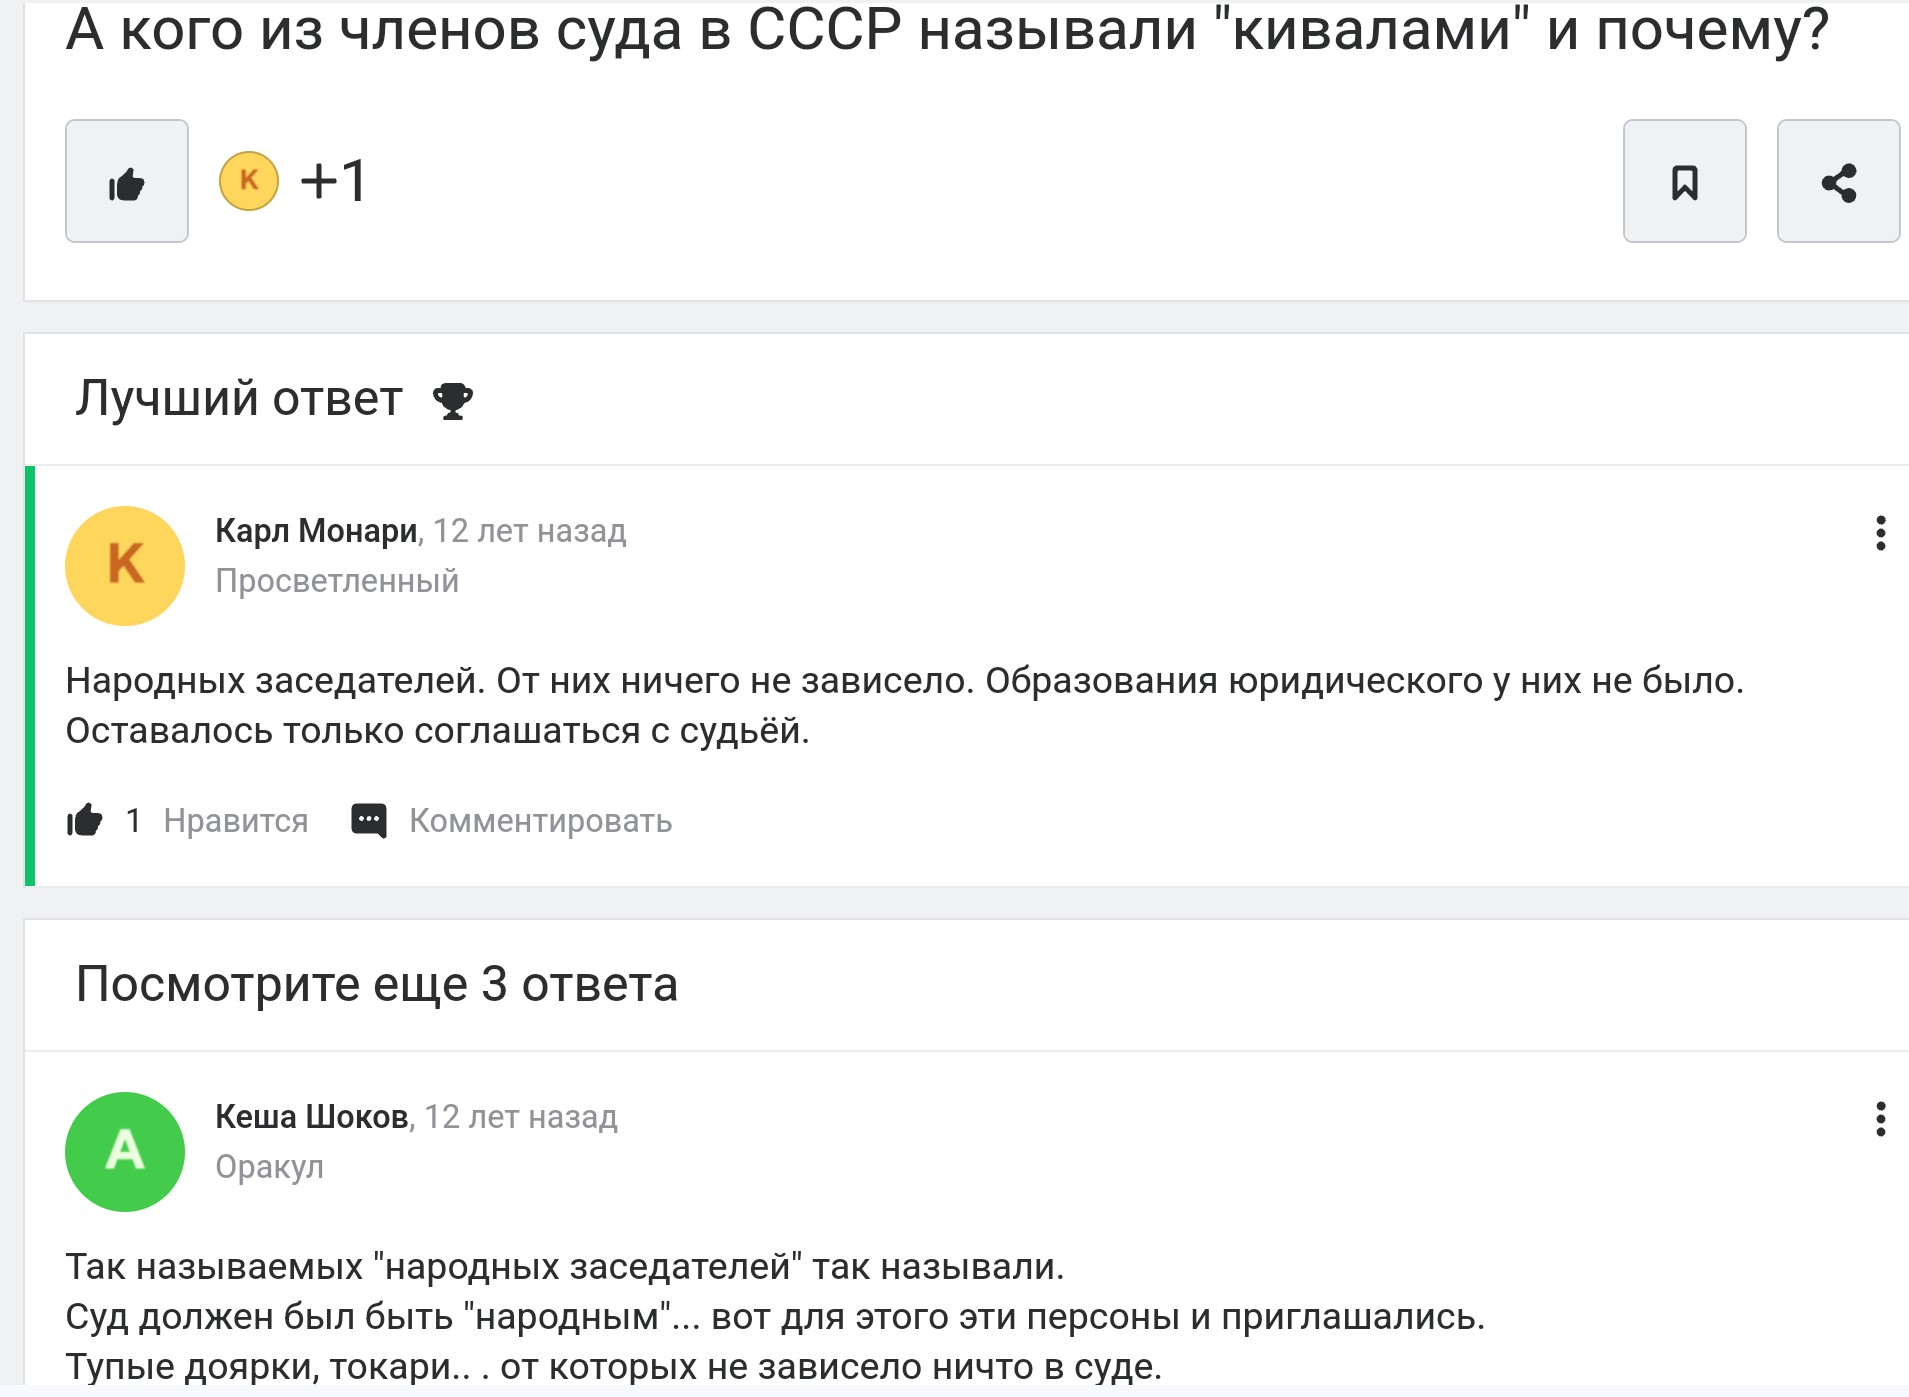
Task: Click the Посмотрите еще 3 ответа heading
Action: (x=377, y=984)
